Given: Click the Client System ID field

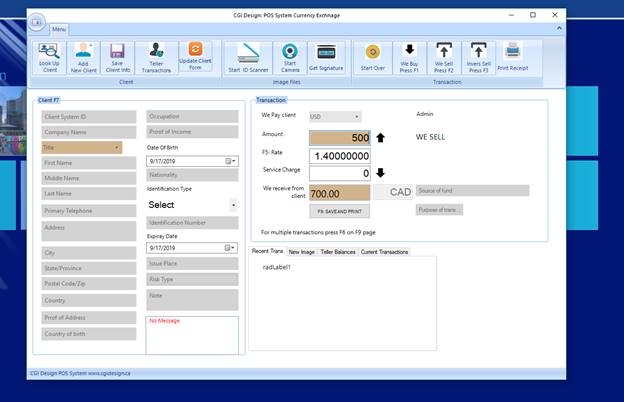Looking at the screenshot, I should tap(88, 117).
